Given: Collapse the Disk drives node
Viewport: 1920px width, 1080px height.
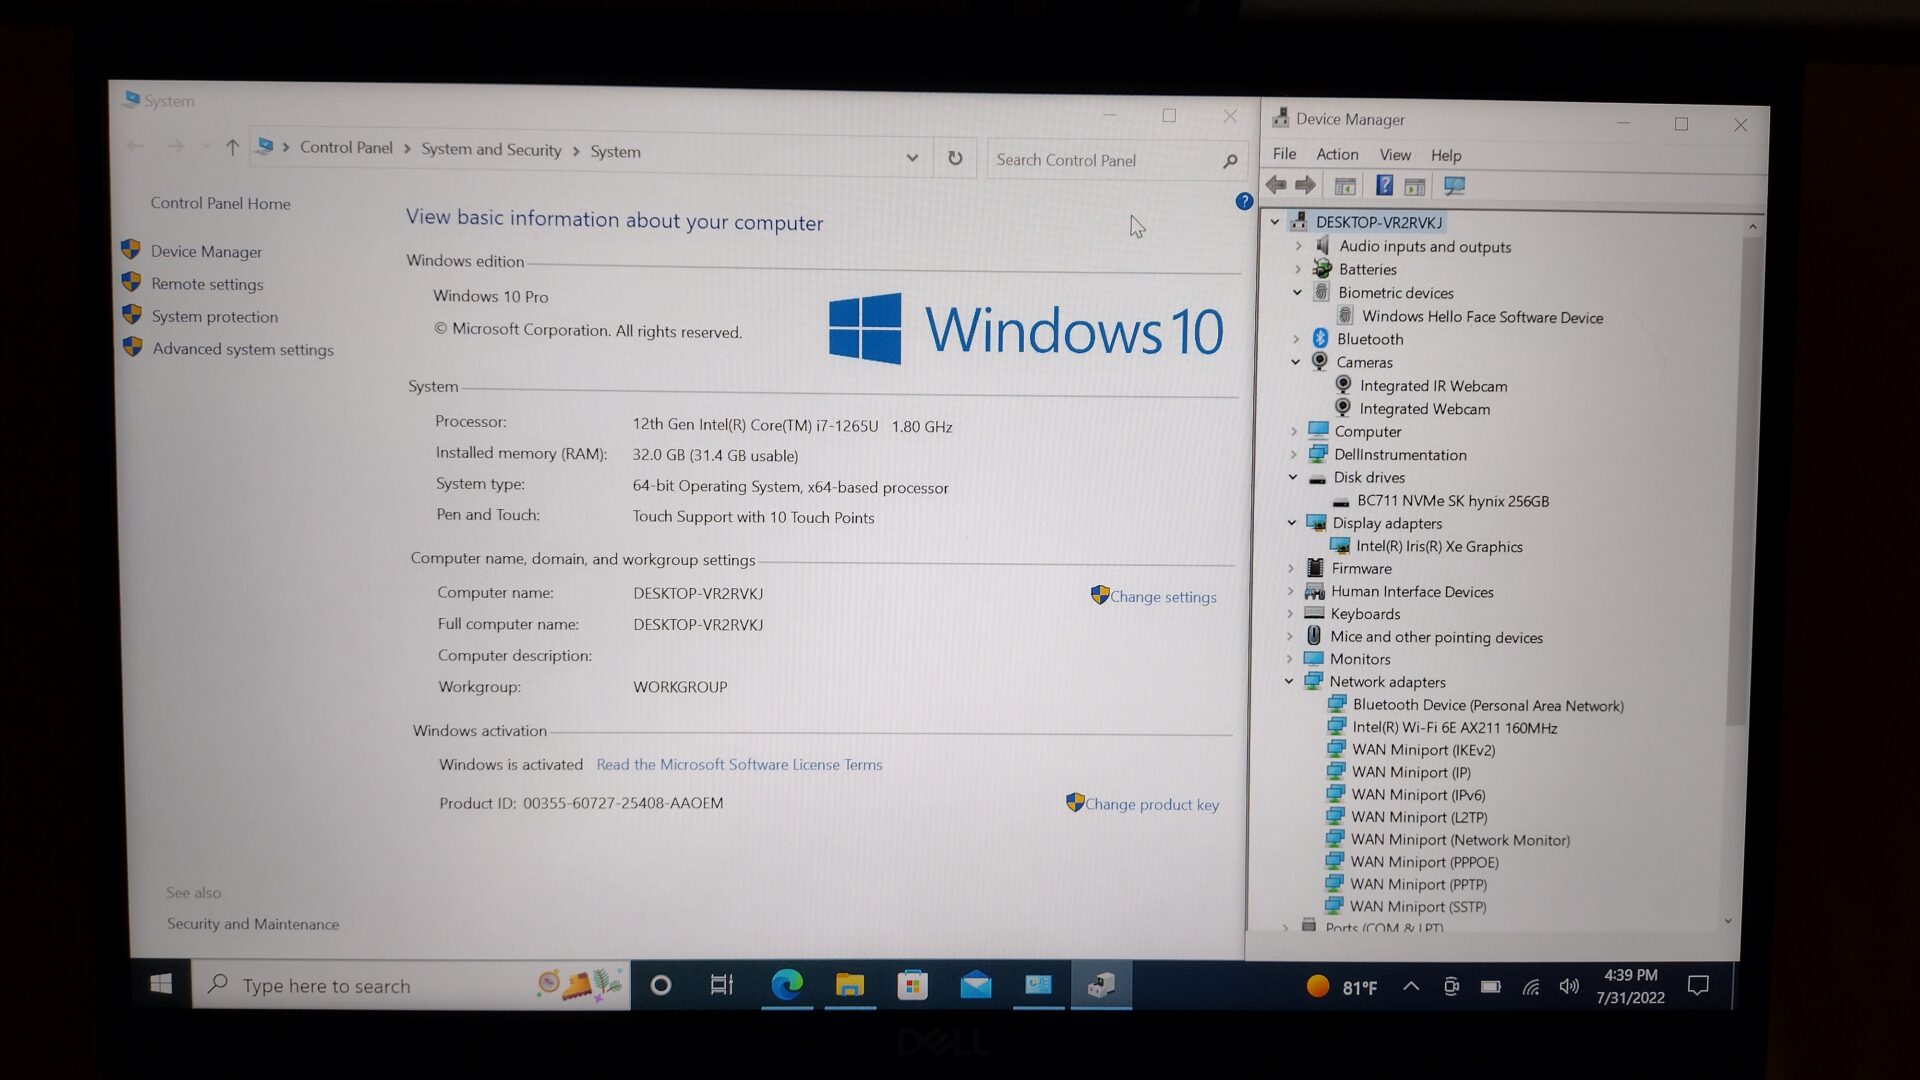Looking at the screenshot, I should [1293, 477].
